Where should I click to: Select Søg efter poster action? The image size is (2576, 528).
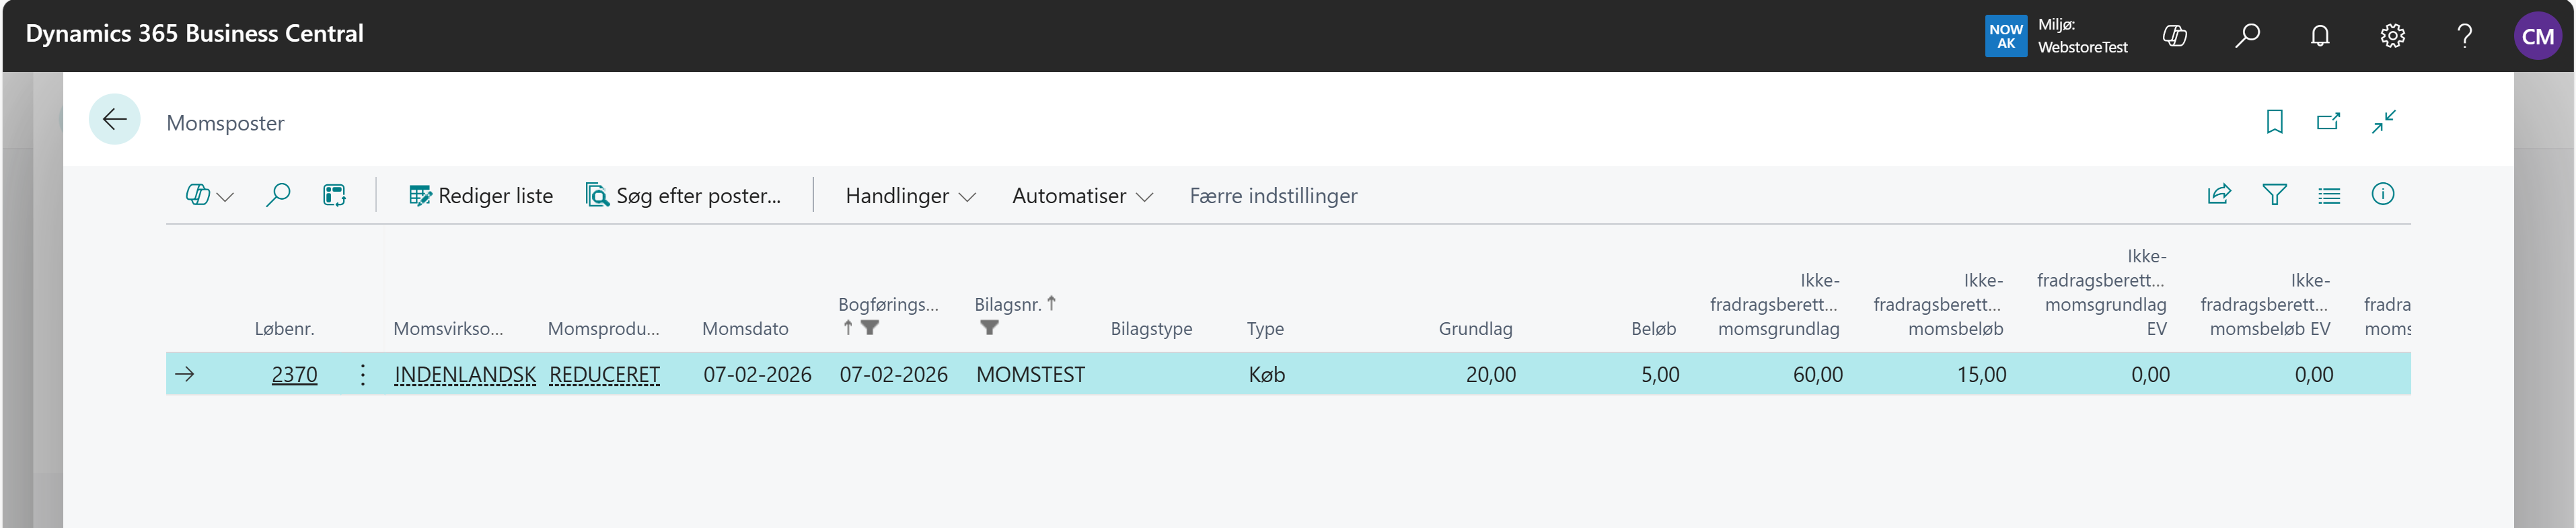click(683, 196)
